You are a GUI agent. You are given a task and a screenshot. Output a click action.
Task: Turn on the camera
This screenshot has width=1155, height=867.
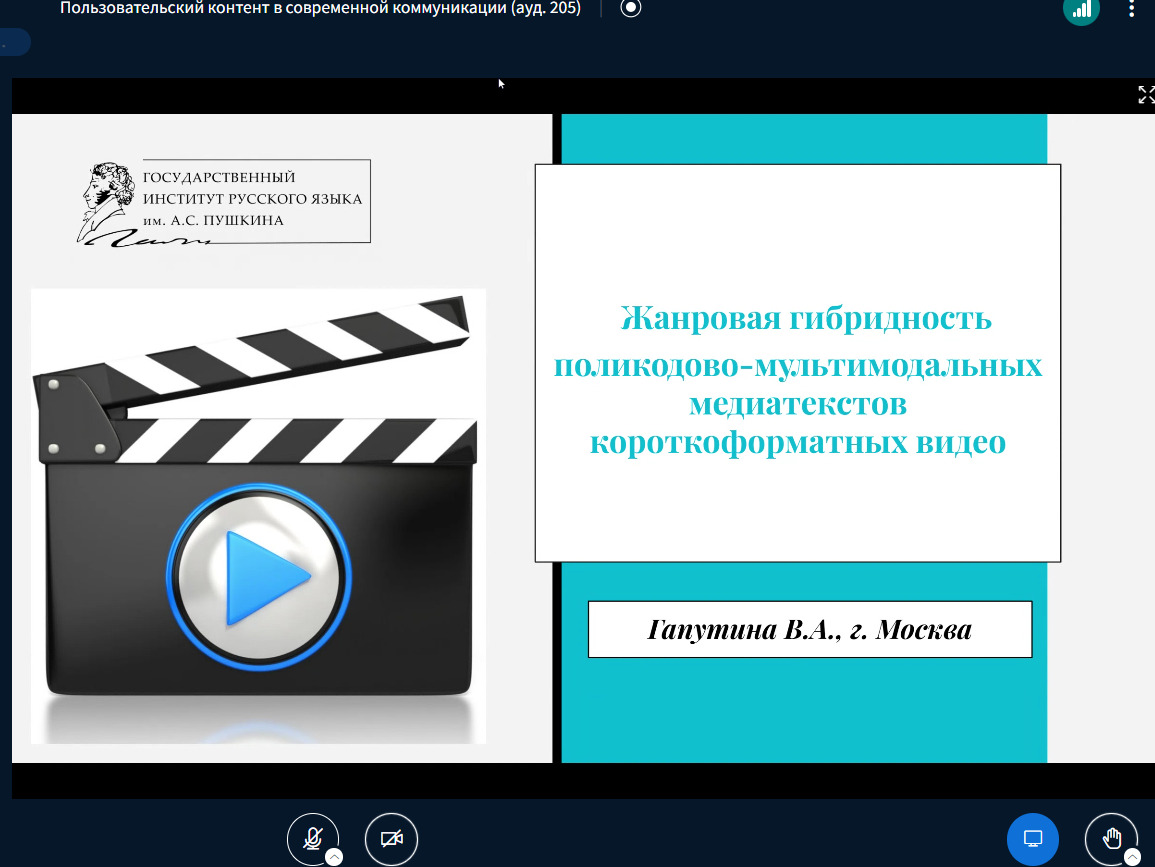coord(391,838)
